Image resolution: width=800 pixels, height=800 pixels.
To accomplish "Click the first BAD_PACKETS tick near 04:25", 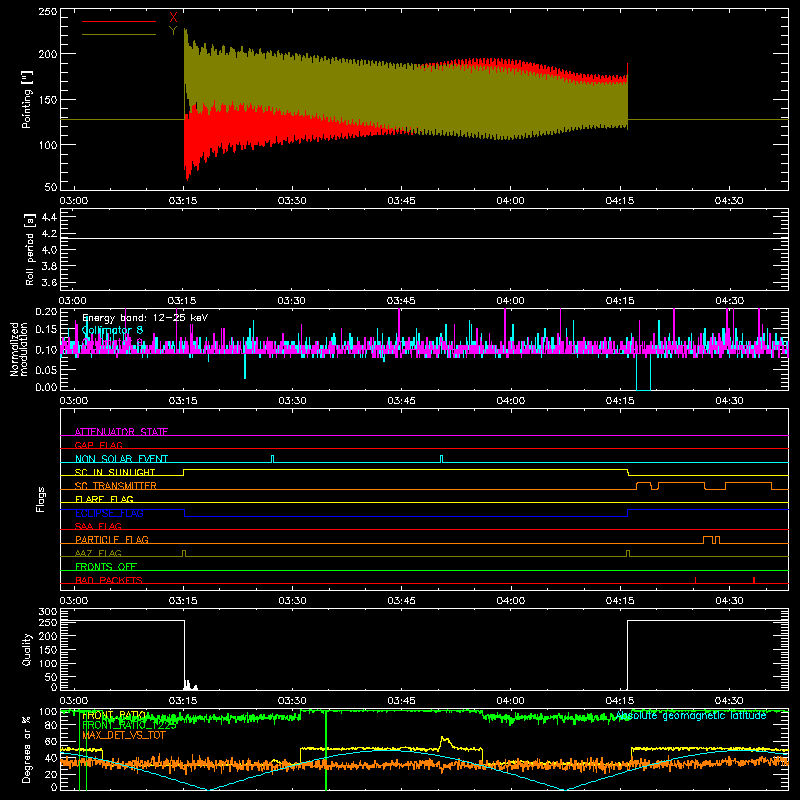I will 695,580.
